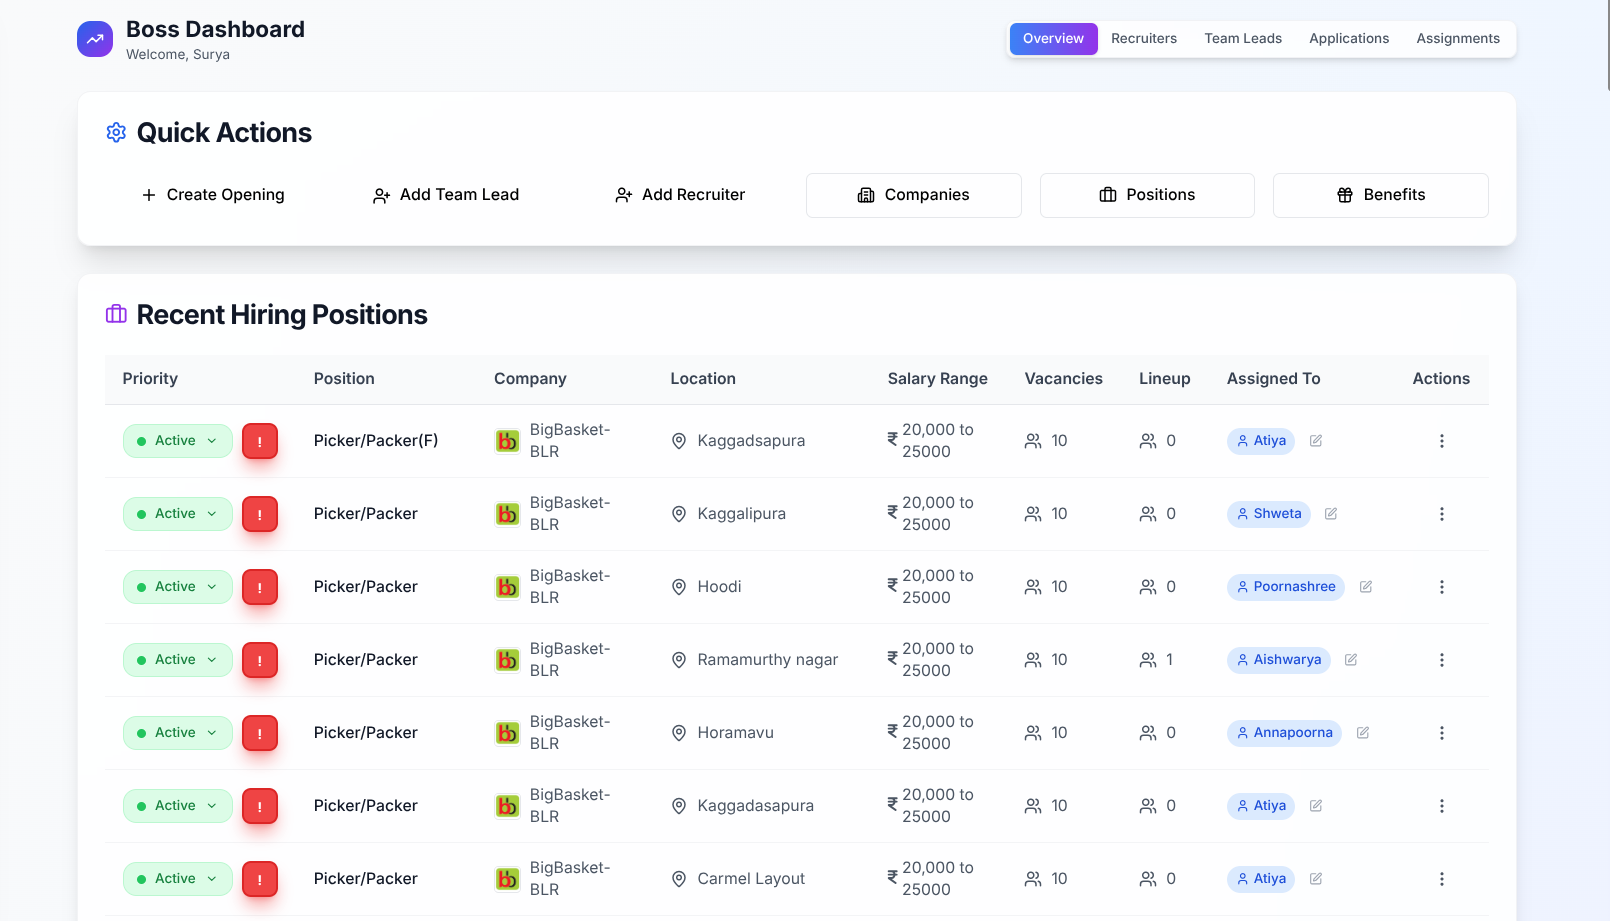Open status dropdown for Carmel Layout row
1610x921 pixels.
(x=178, y=879)
